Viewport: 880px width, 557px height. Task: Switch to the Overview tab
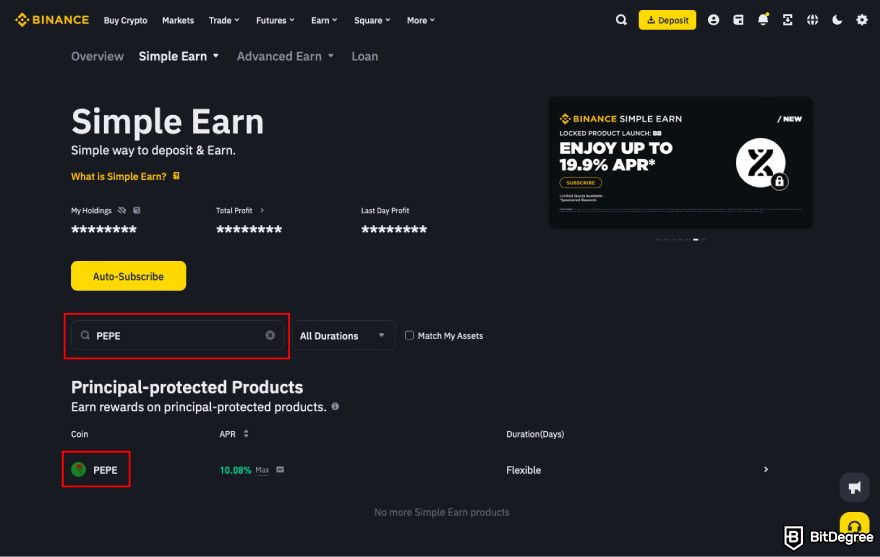[x=97, y=56]
